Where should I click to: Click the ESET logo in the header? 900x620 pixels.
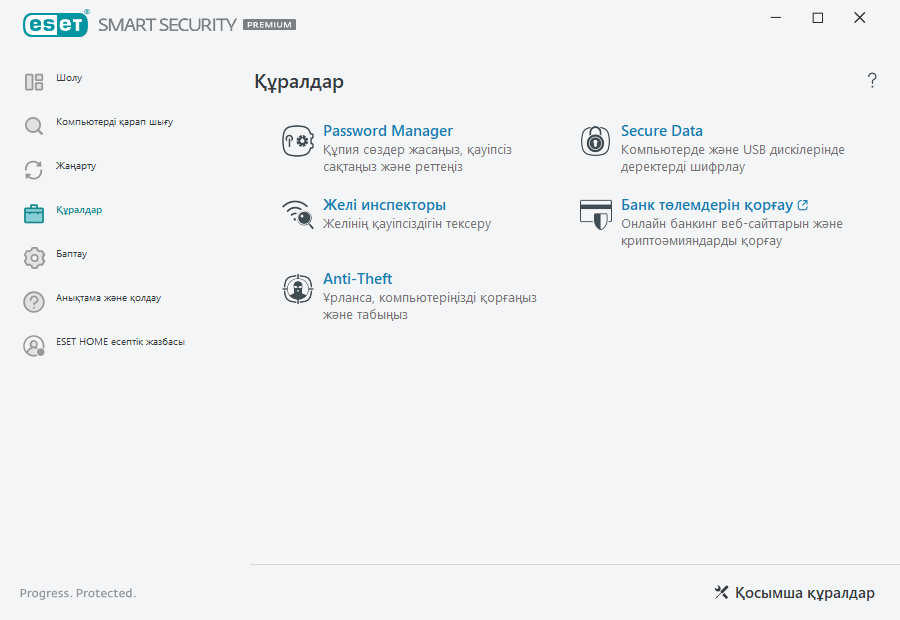[55, 24]
